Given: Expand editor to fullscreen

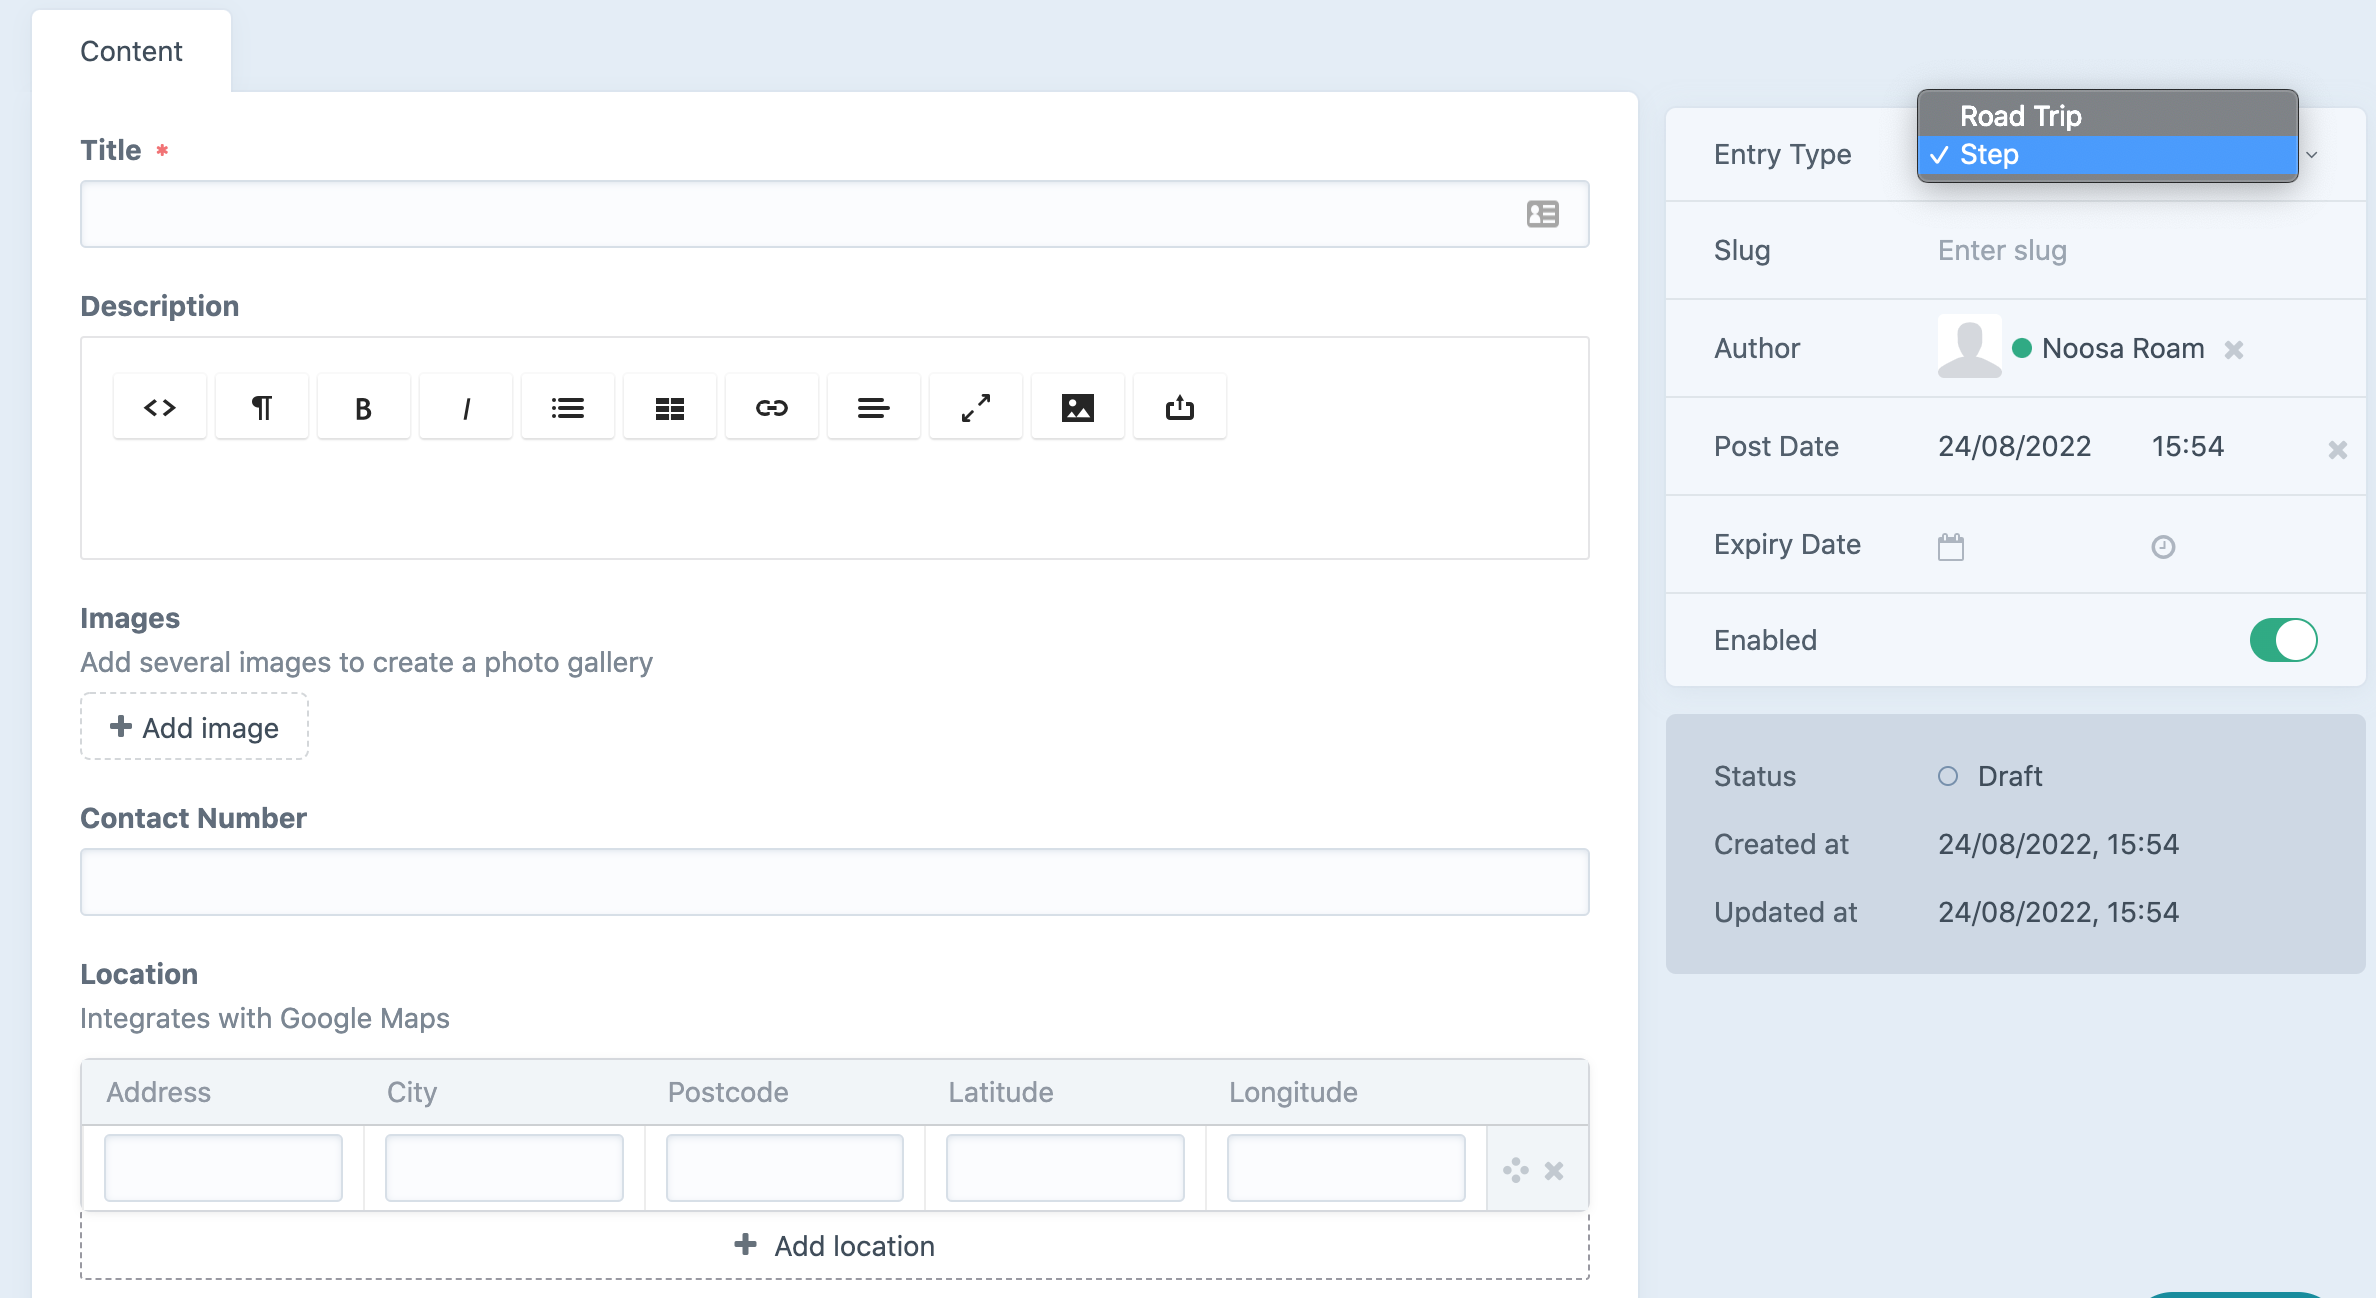Looking at the screenshot, I should click(976, 407).
